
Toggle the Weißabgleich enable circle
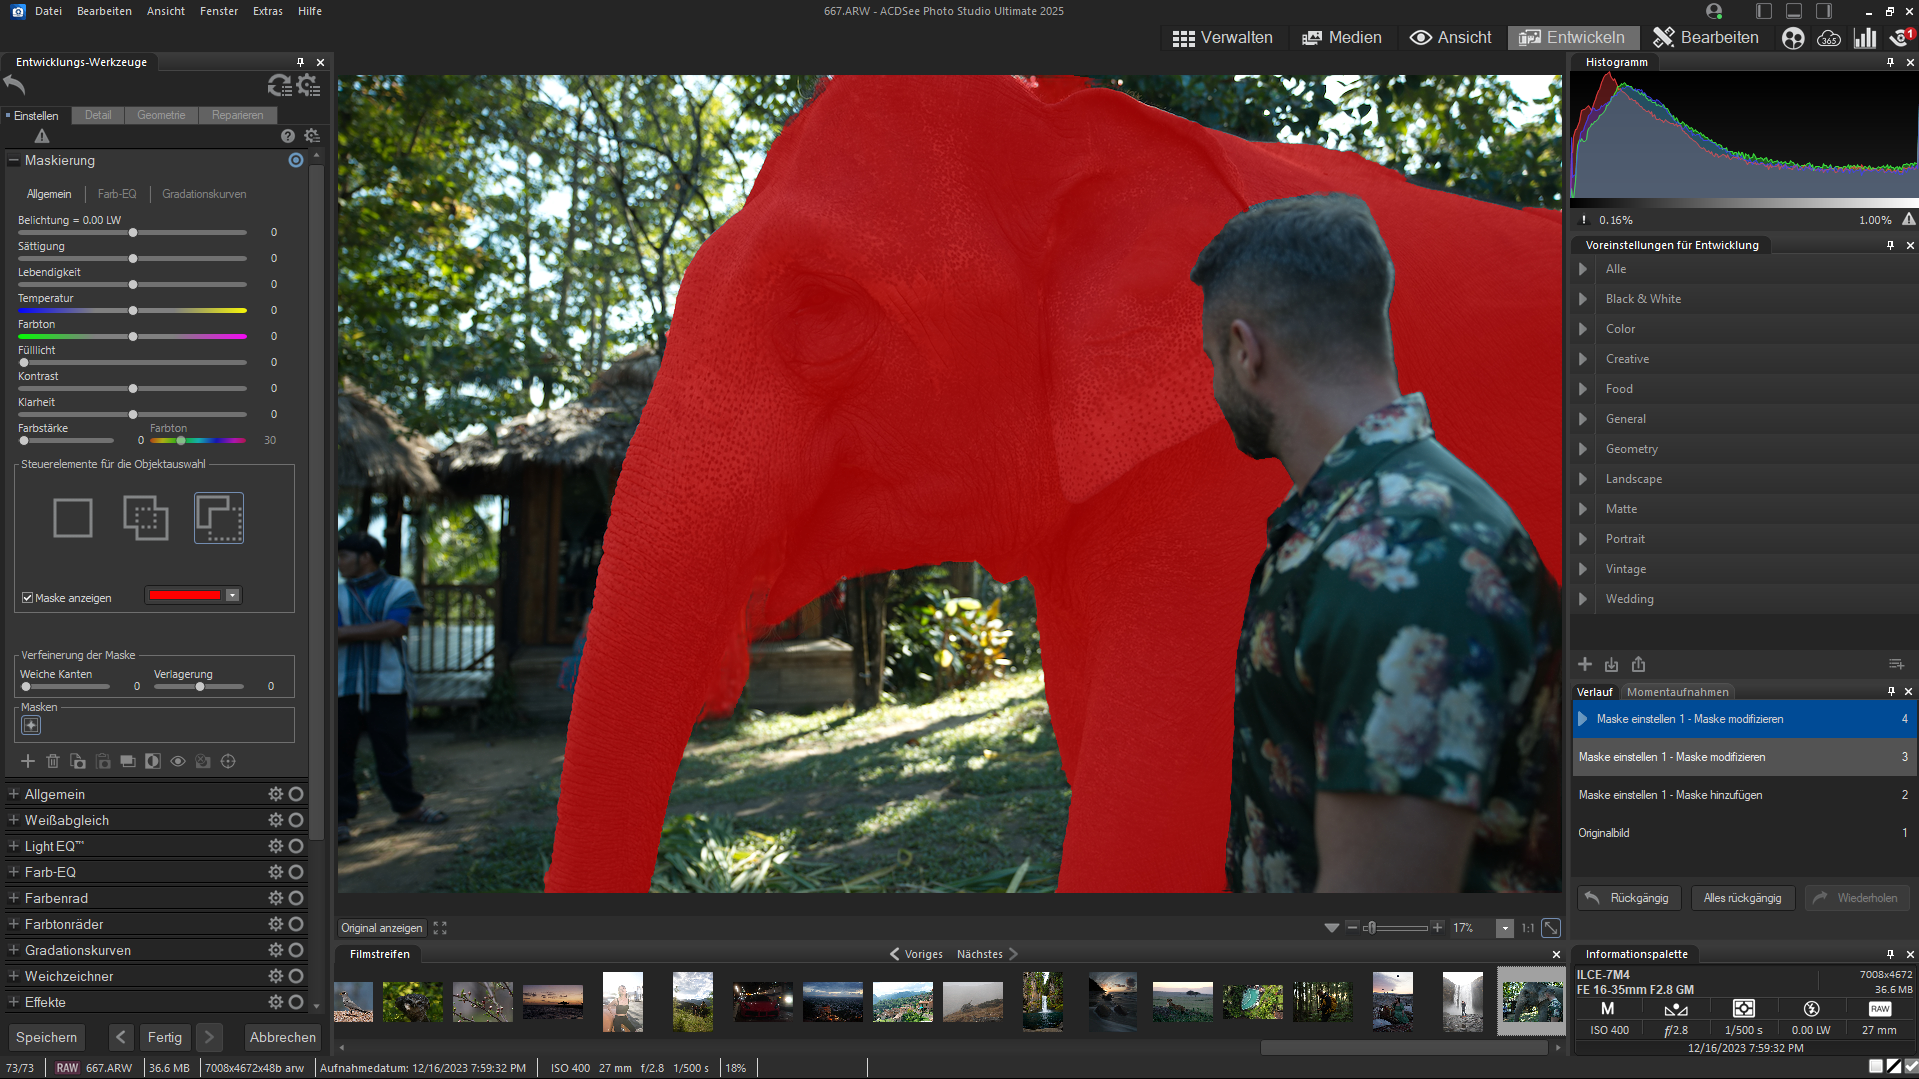point(296,820)
